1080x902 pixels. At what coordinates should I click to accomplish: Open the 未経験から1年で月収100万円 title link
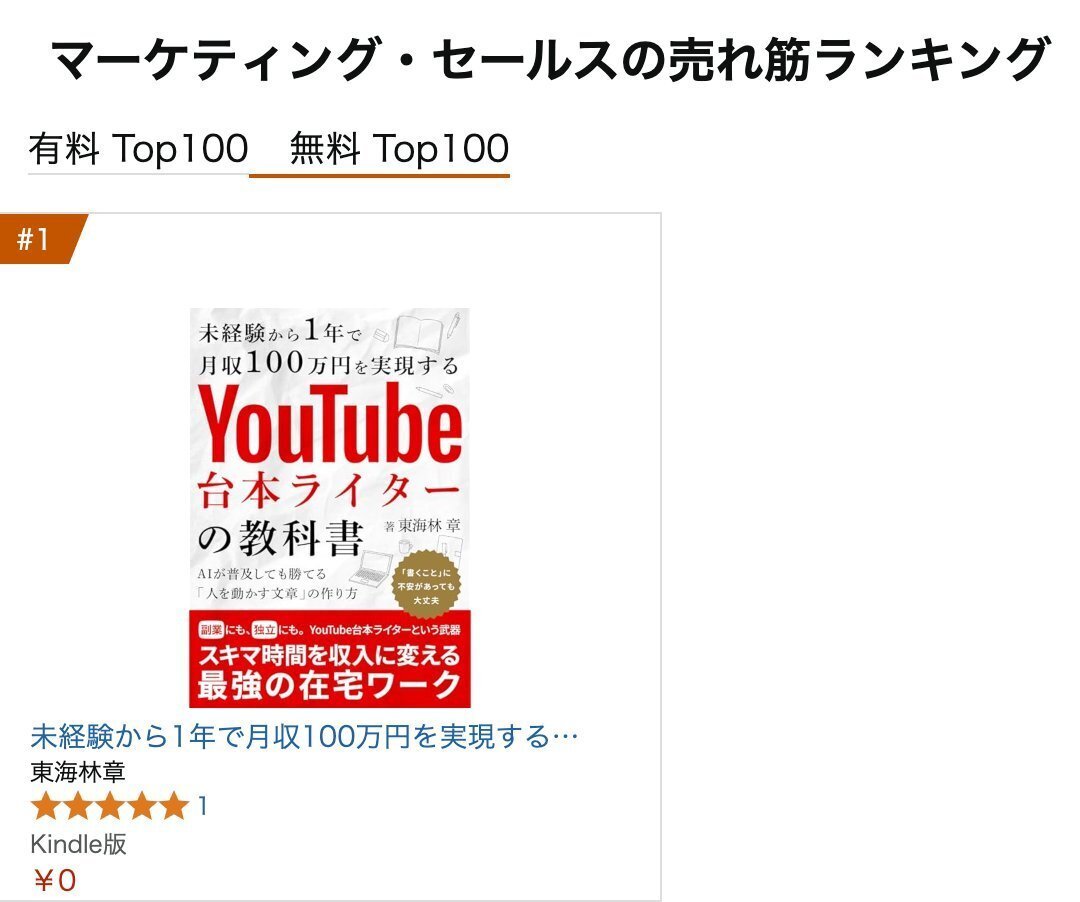[304, 736]
